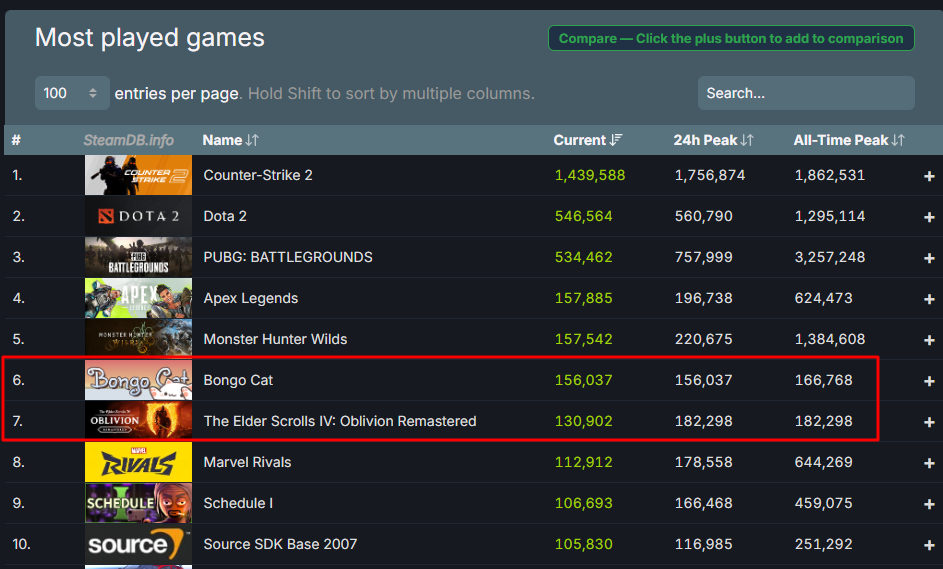This screenshot has width=943, height=569.
Task: Open the Source SDK thumbnail
Action: click(138, 544)
